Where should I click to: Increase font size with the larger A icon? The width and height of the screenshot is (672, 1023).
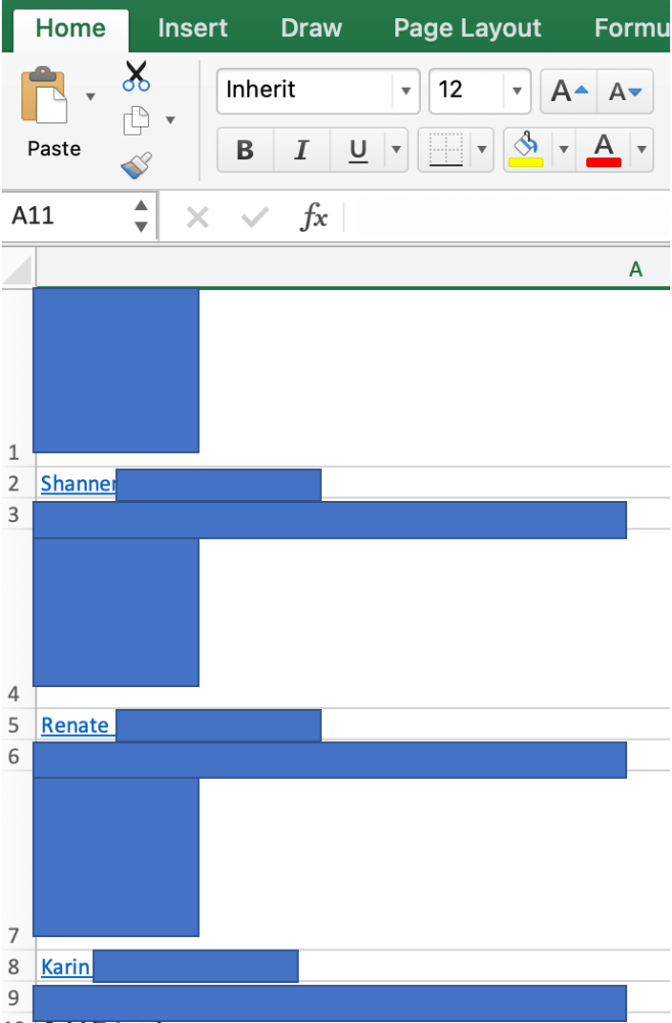[569, 91]
